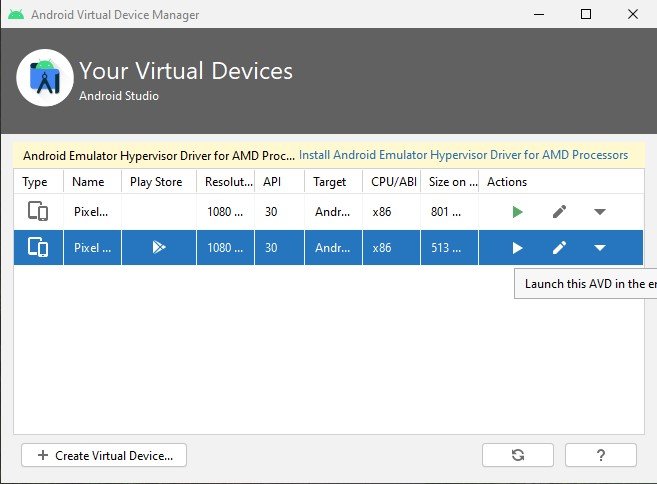Click the Actions column header

pyautogui.click(x=561, y=182)
